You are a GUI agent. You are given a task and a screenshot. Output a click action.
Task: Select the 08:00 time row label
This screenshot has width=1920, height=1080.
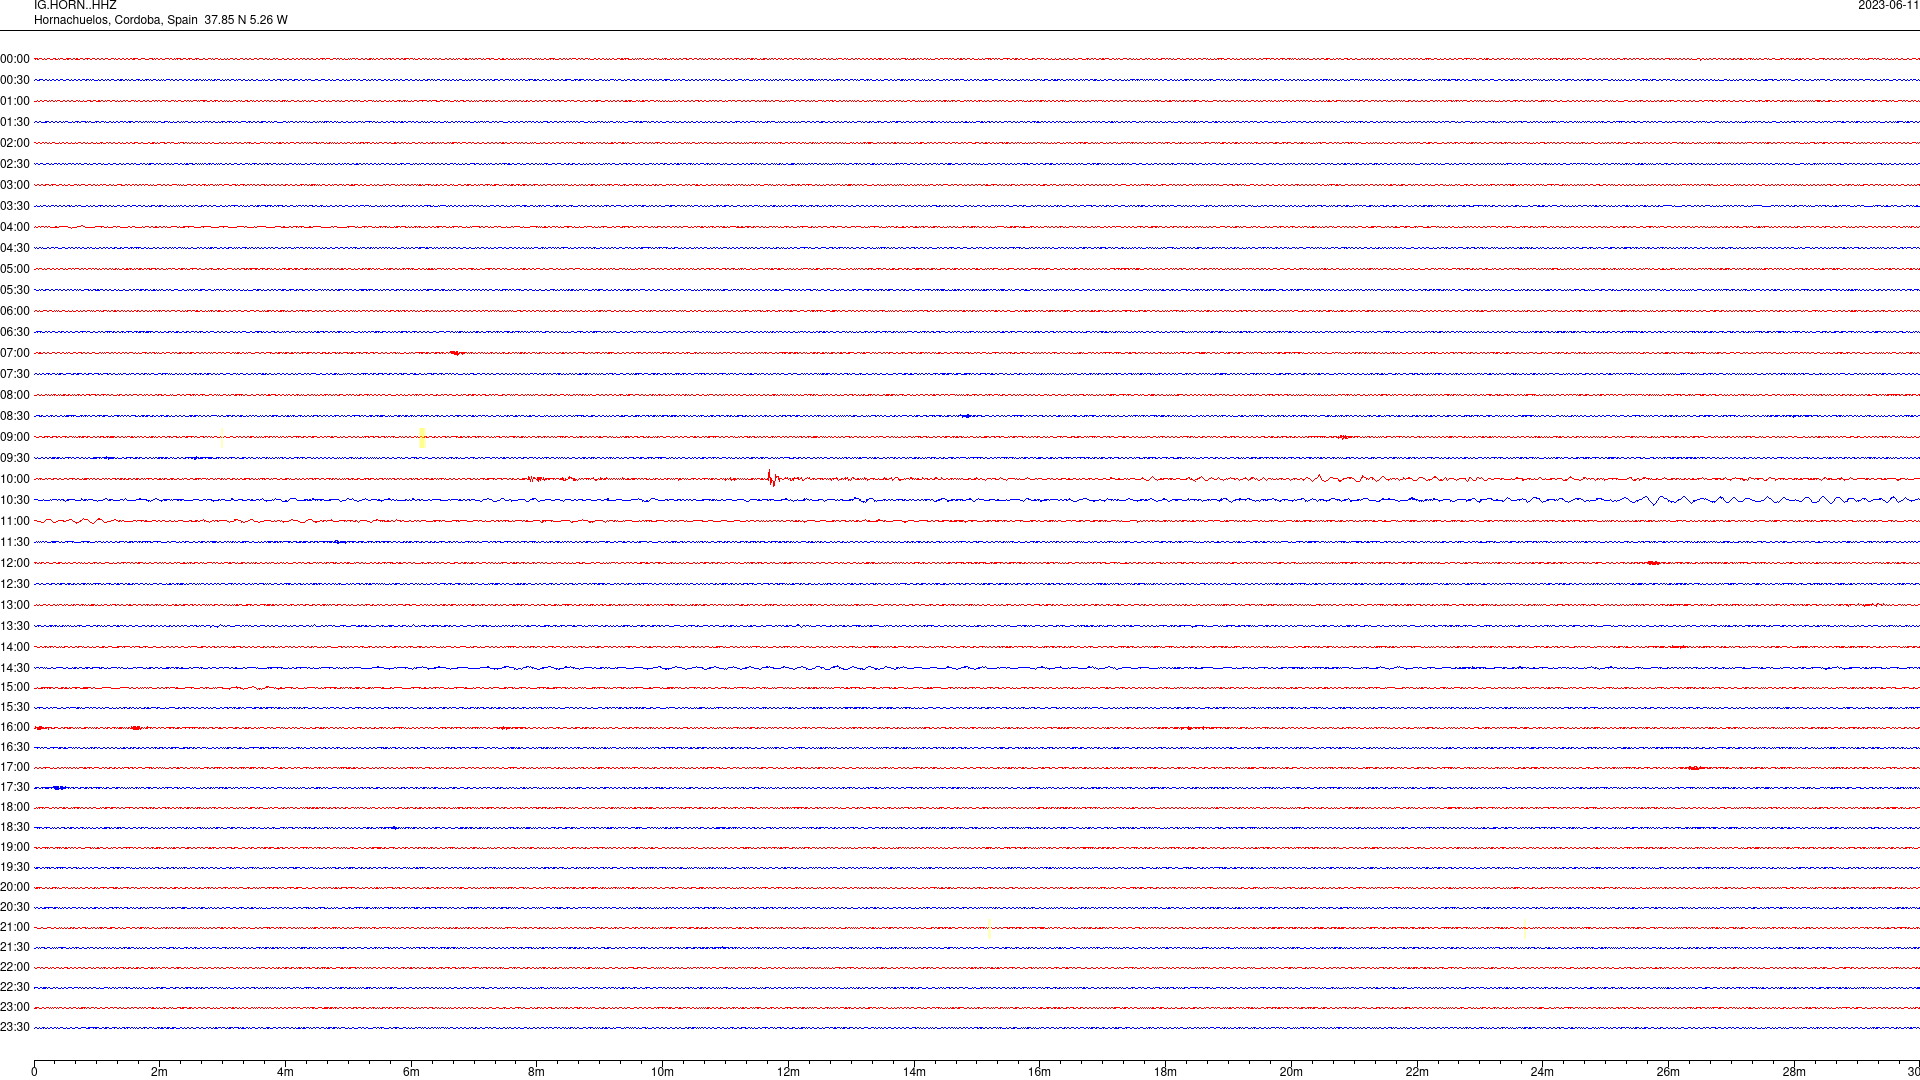(15, 395)
